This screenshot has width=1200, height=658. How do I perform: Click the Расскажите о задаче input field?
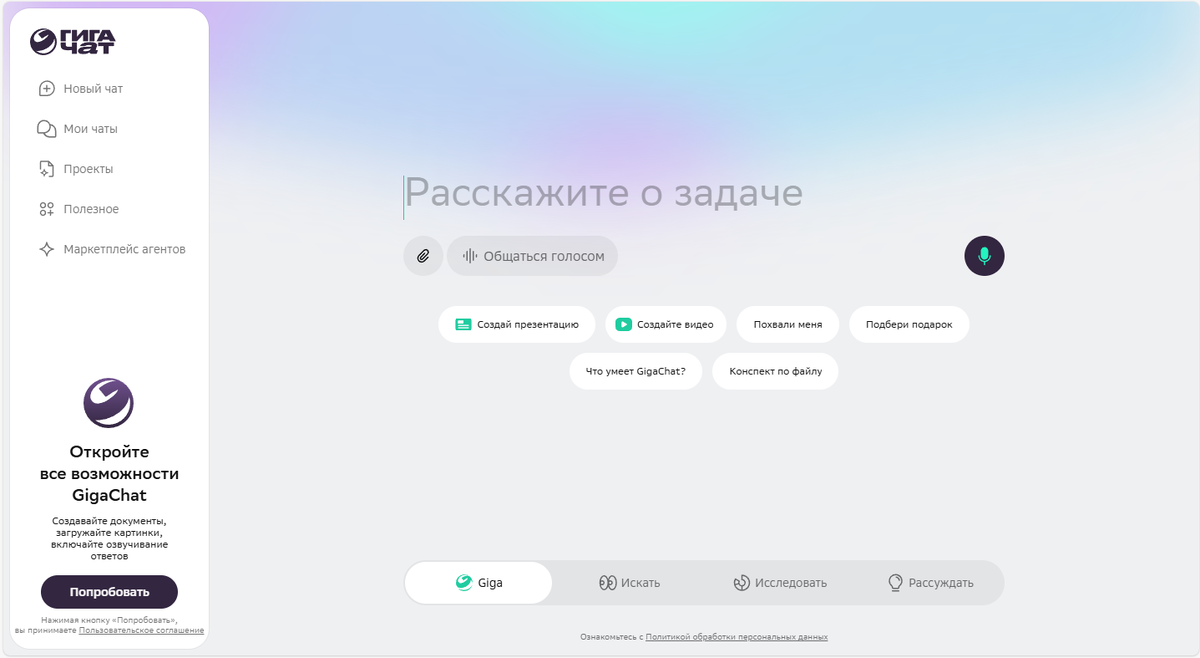point(600,193)
